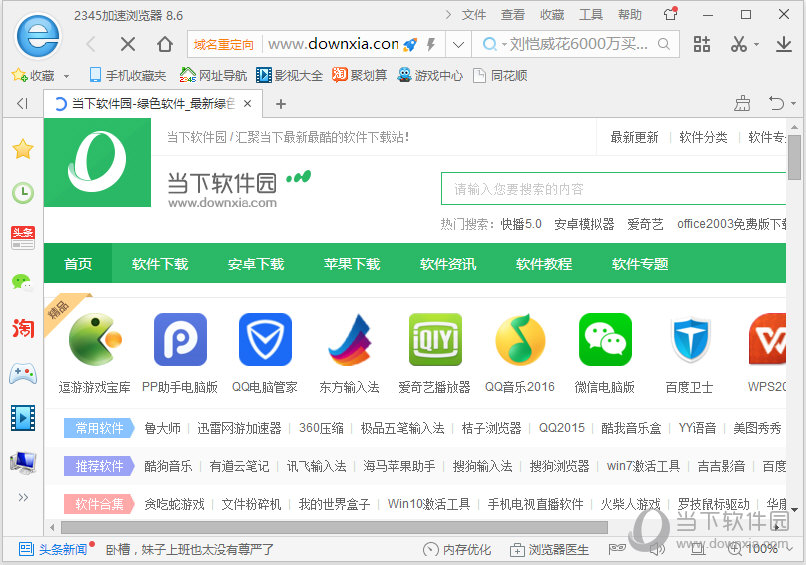
Task: Open the skin shirt icon in title bar
Action: coord(670,14)
